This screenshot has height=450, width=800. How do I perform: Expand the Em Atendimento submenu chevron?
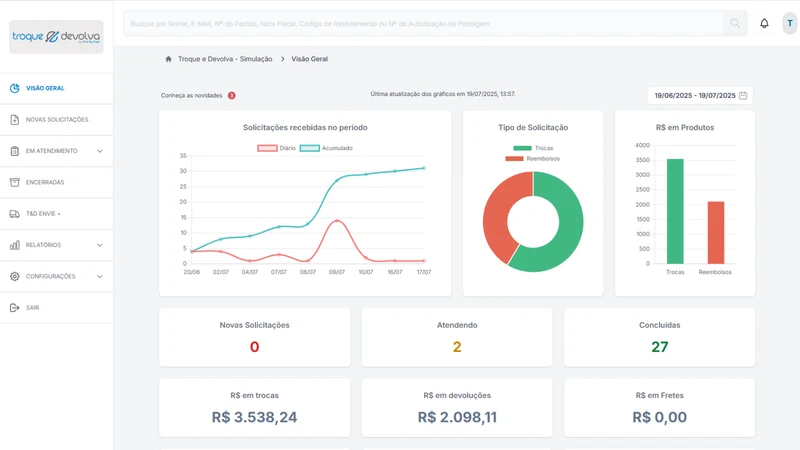click(x=99, y=151)
